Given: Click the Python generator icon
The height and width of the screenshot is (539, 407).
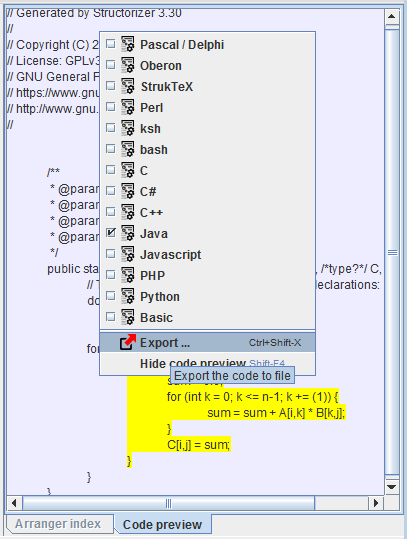Looking at the screenshot, I should [128, 296].
